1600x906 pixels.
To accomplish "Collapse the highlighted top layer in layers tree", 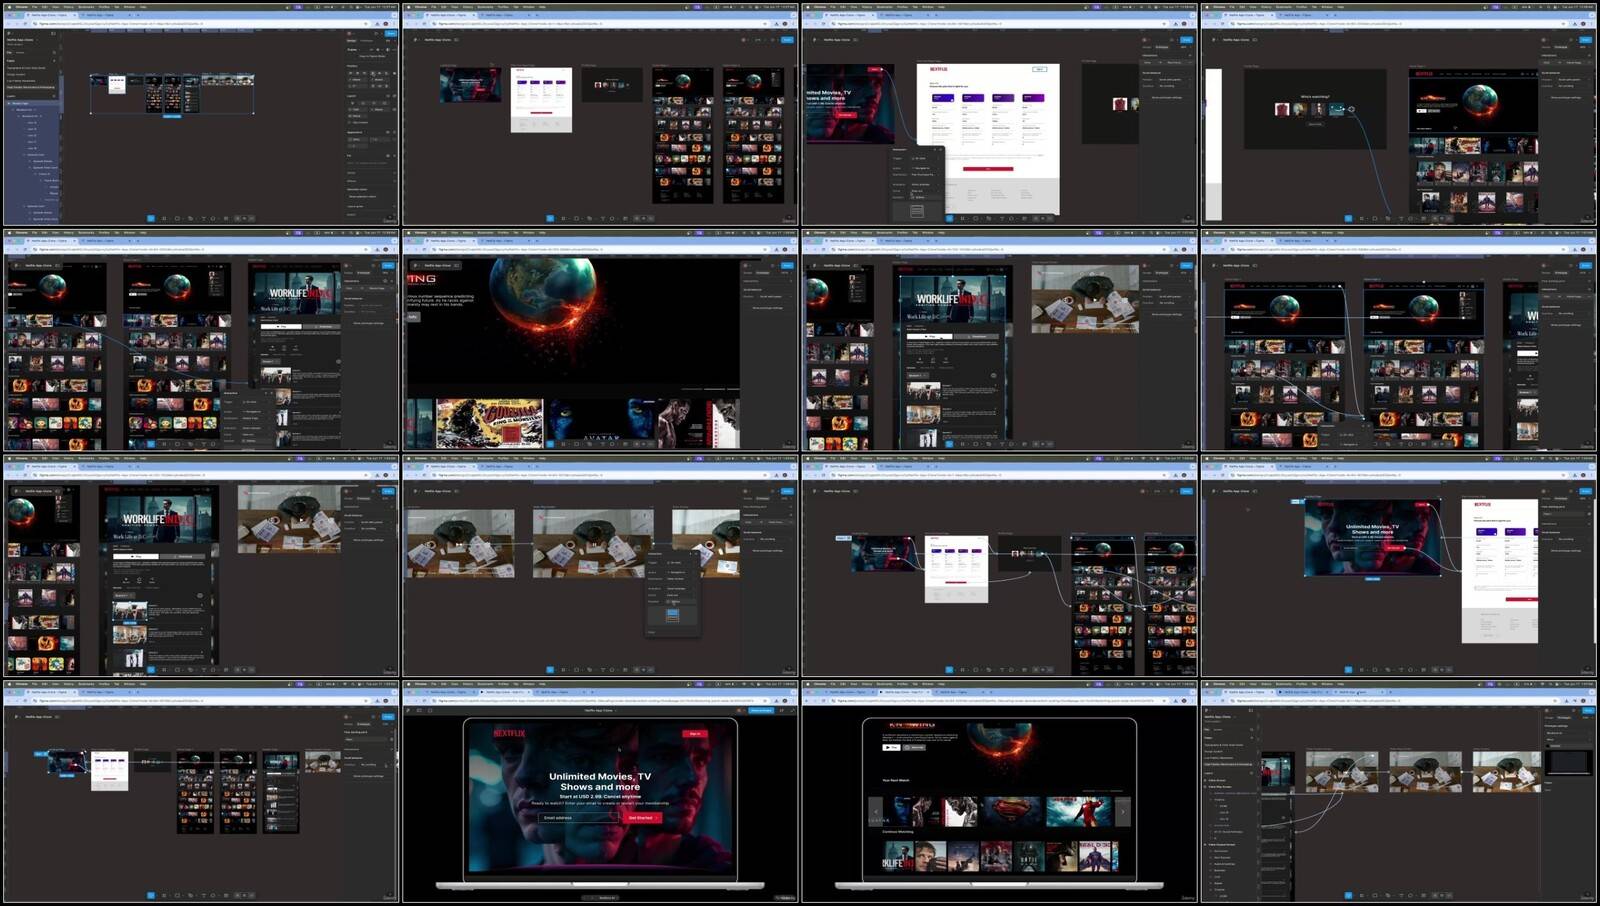I will coord(9,103).
